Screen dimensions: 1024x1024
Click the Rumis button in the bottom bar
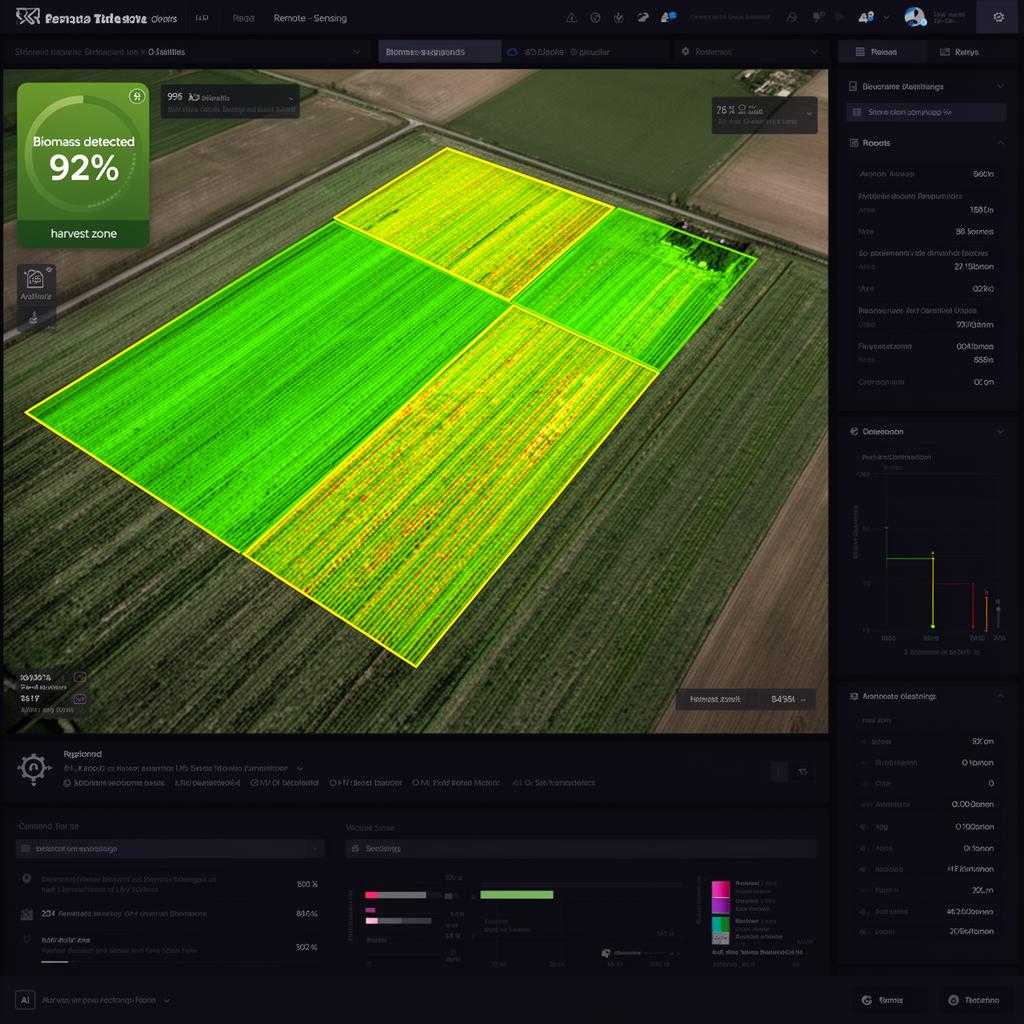tap(884, 1000)
